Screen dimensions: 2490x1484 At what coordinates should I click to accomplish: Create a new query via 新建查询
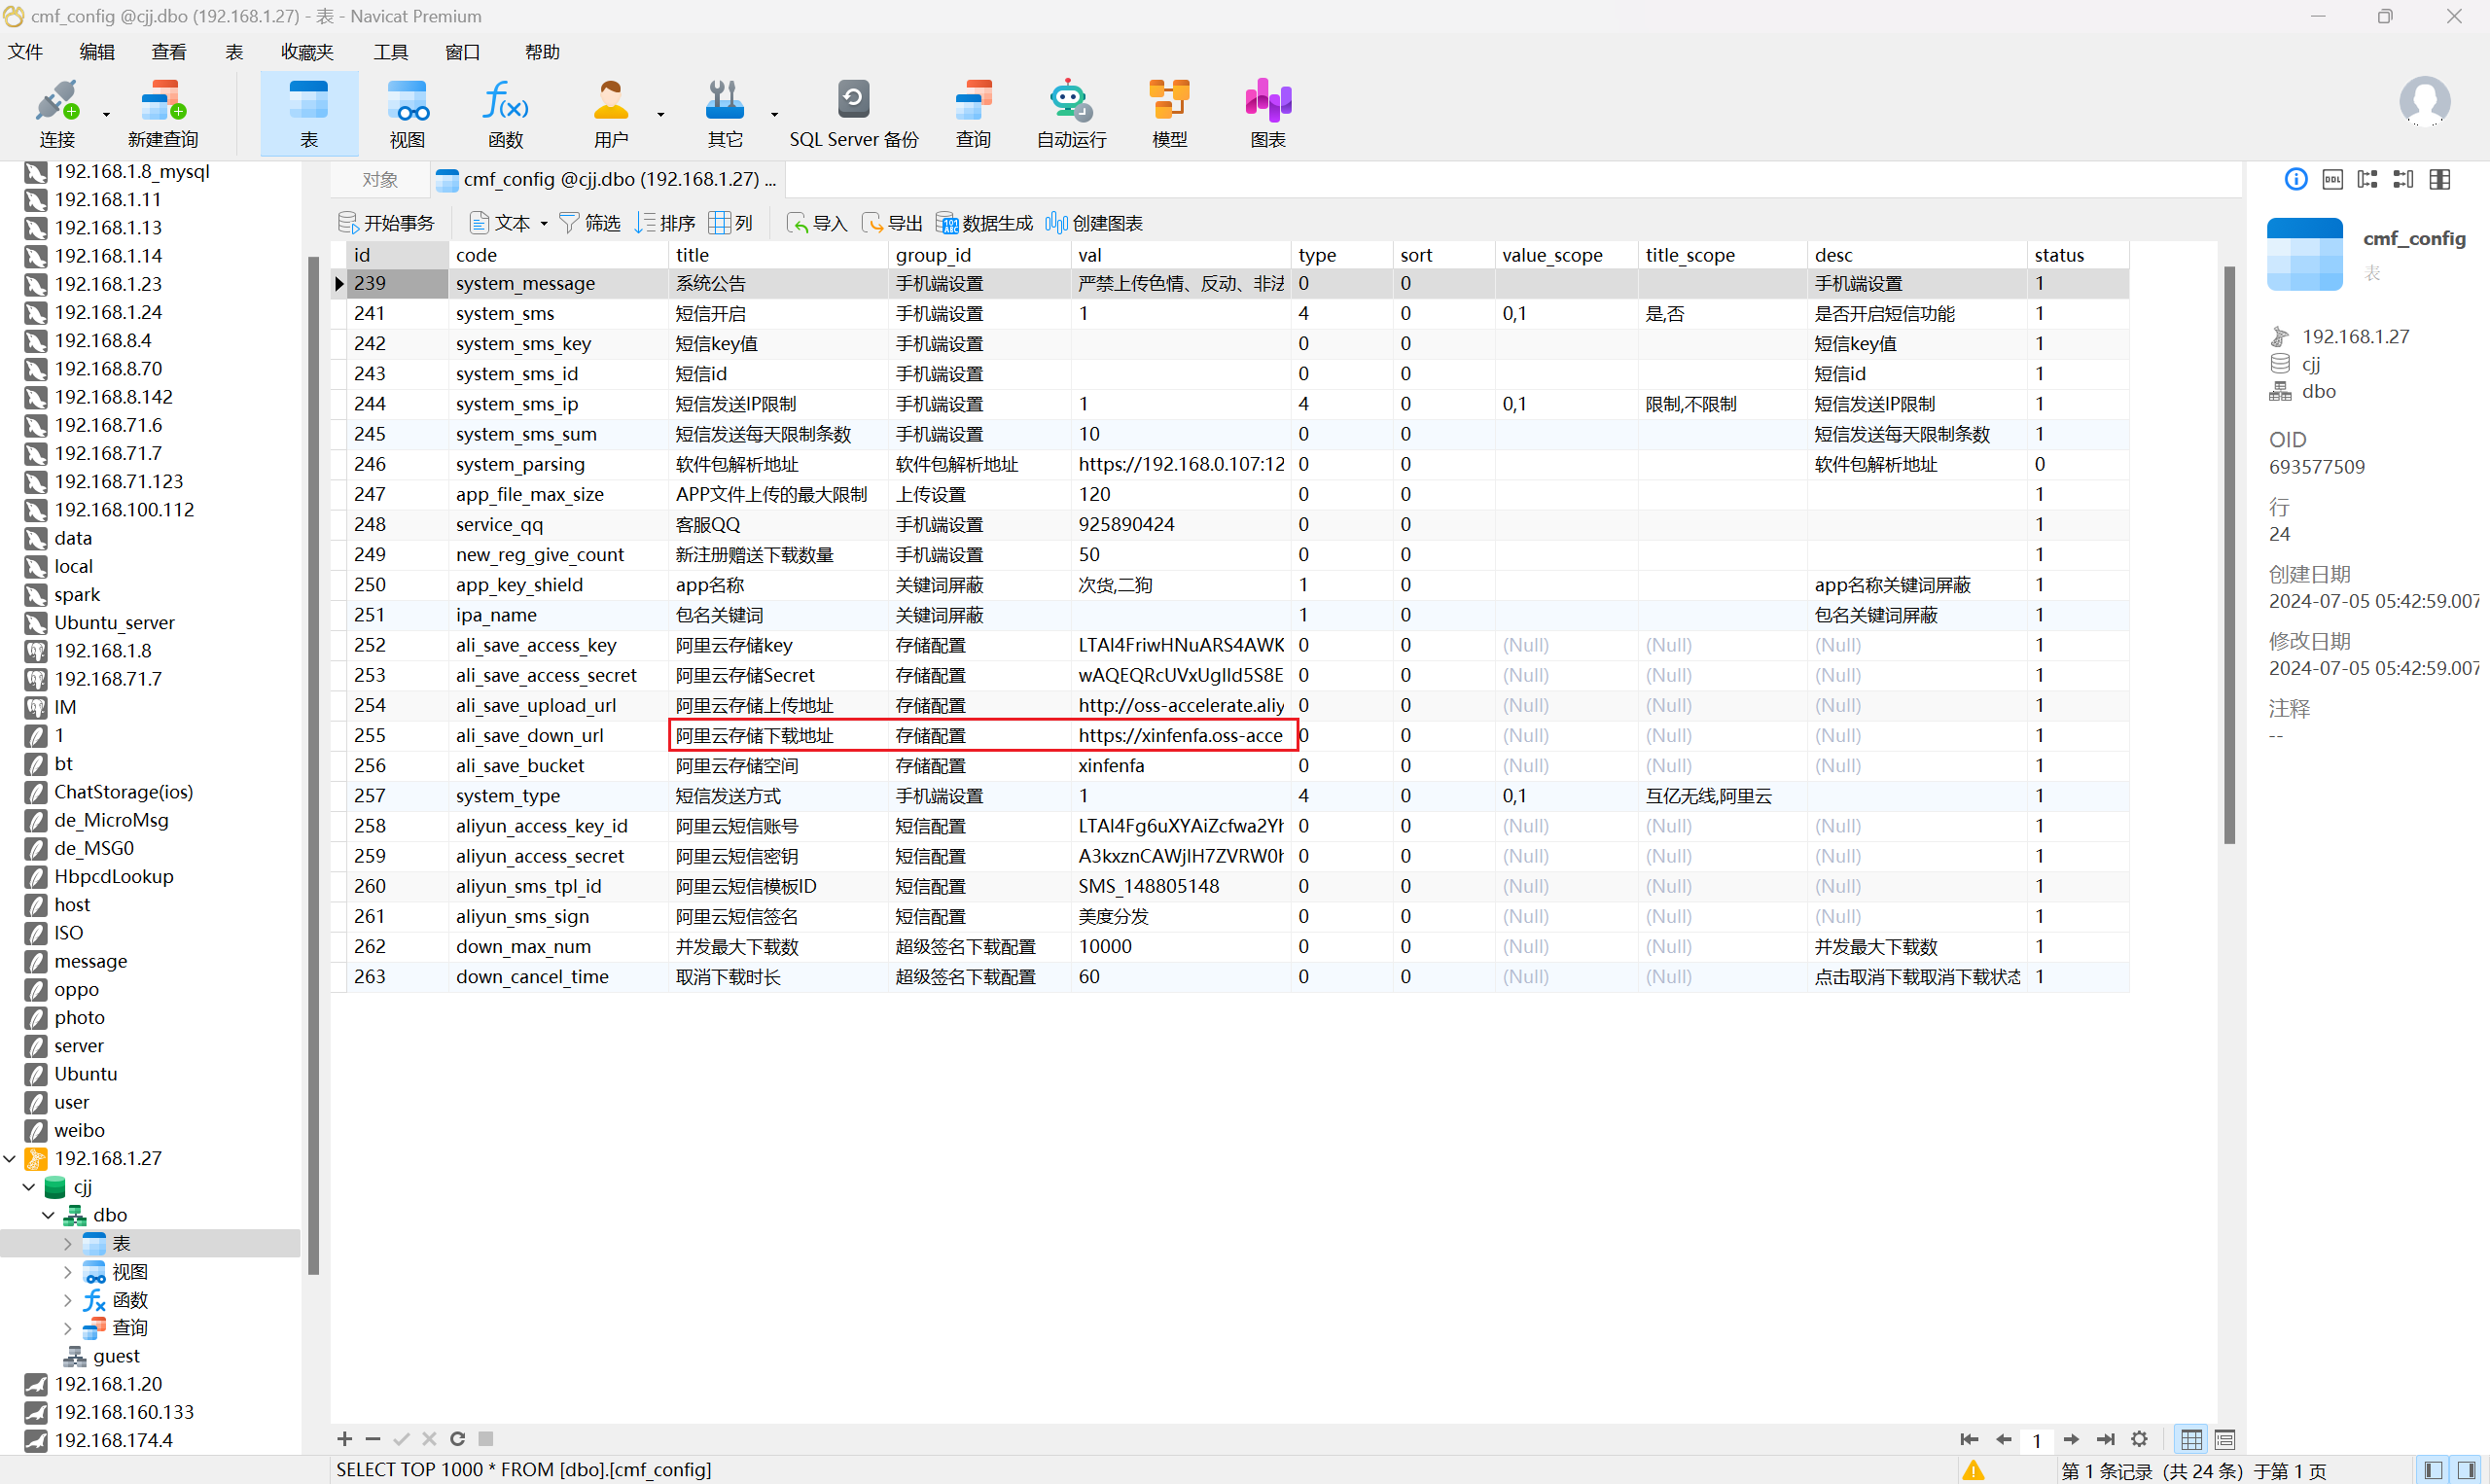[163, 114]
